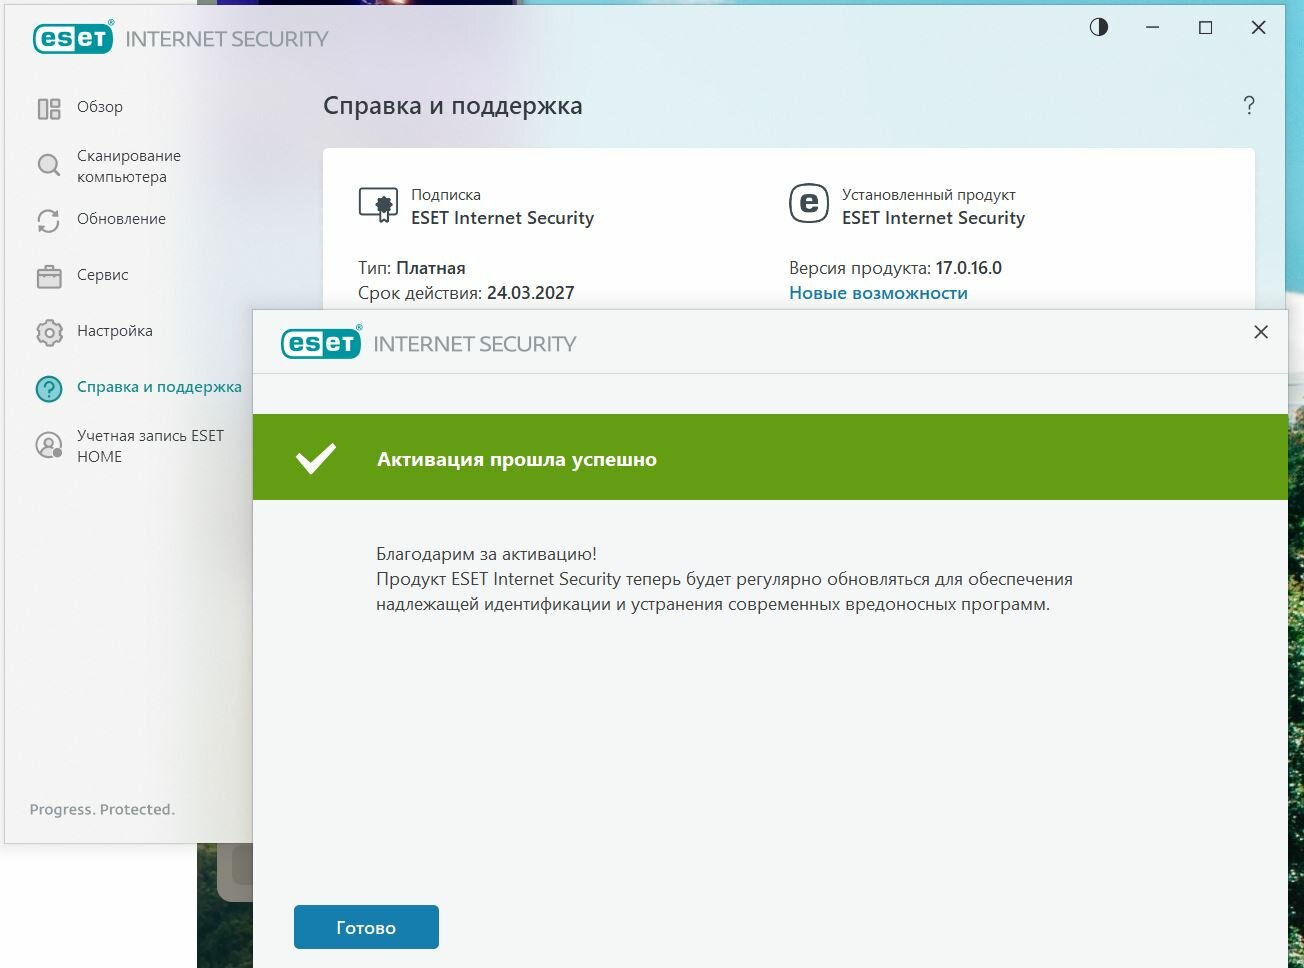Viewport: 1304px width, 968px height.
Task: Click the ESET logo in main window
Action: pyautogui.click(x=73, y=38)
